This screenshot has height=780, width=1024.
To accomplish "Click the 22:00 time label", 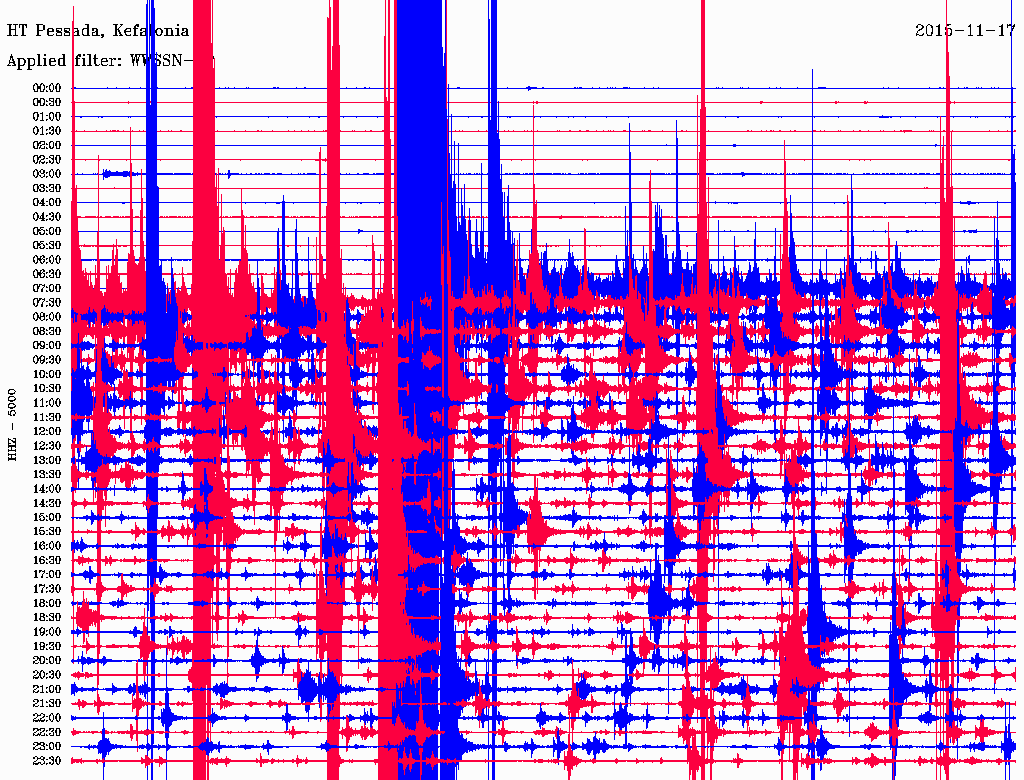I will click(47, 718).
